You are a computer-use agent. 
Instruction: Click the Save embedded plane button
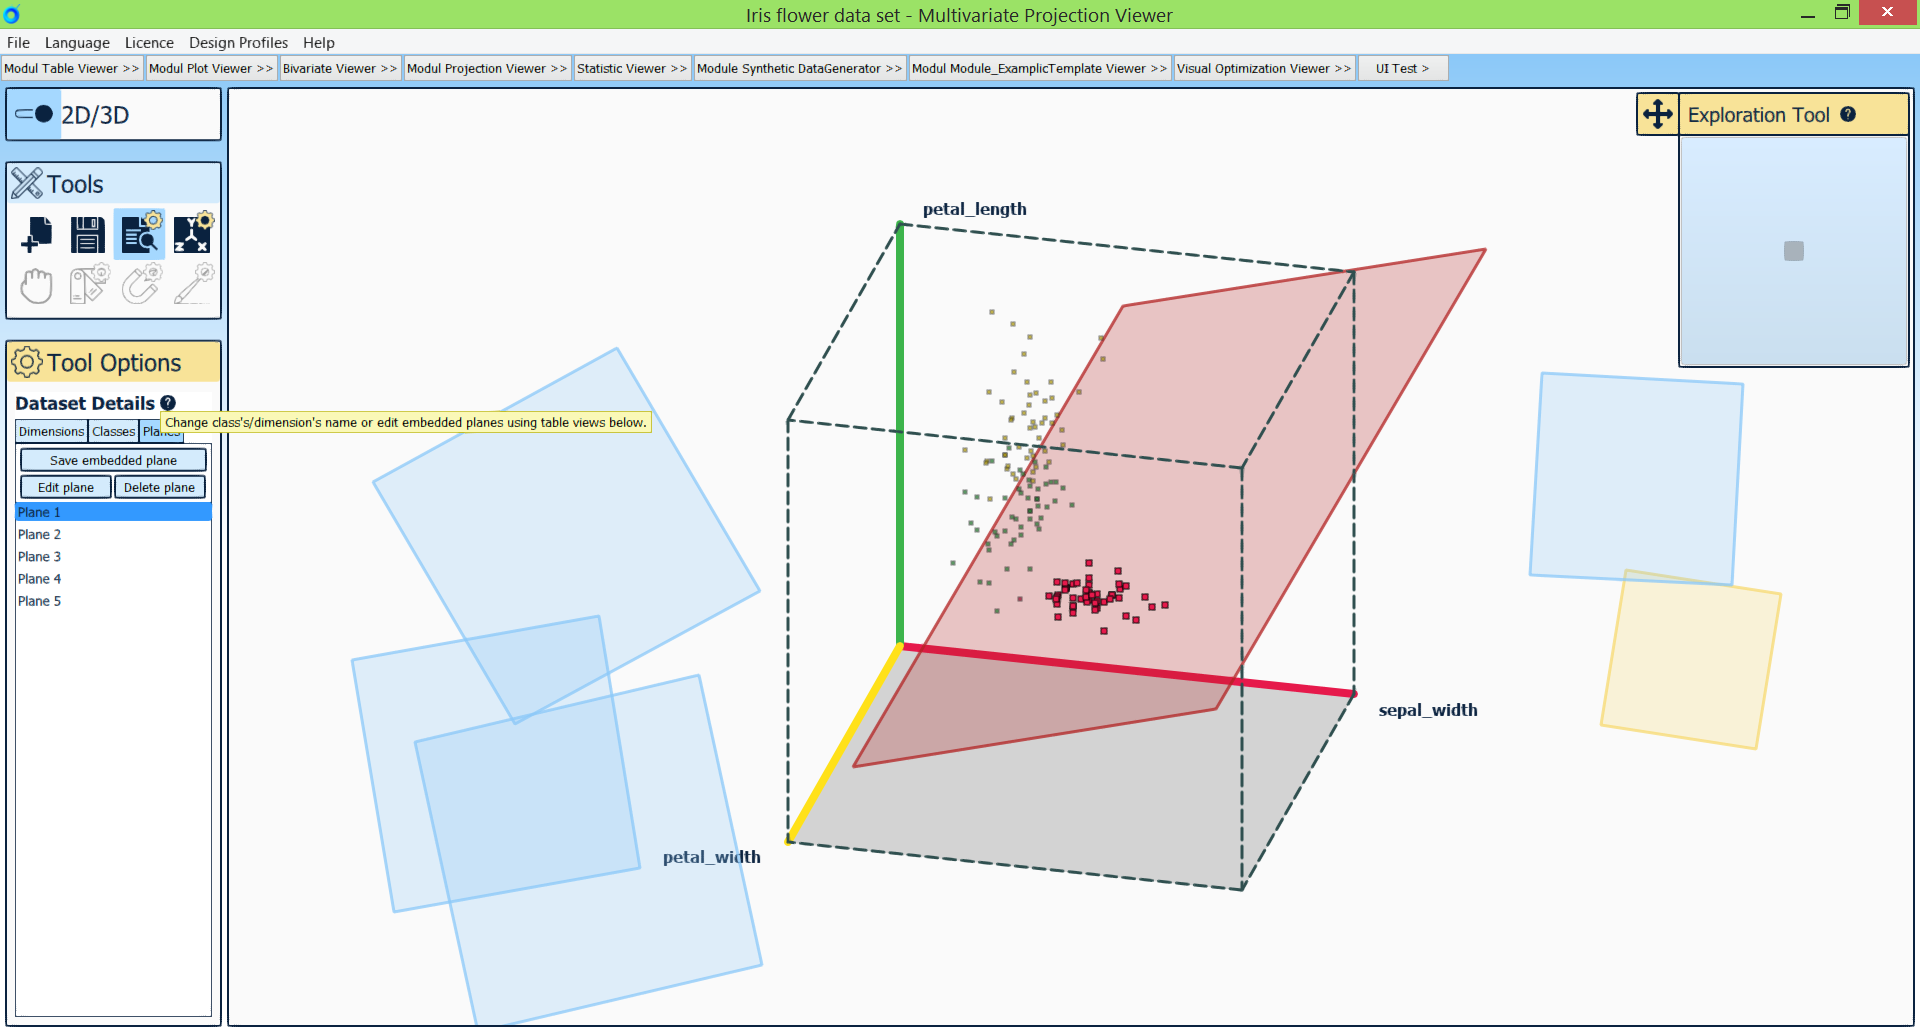click(113, 461)
